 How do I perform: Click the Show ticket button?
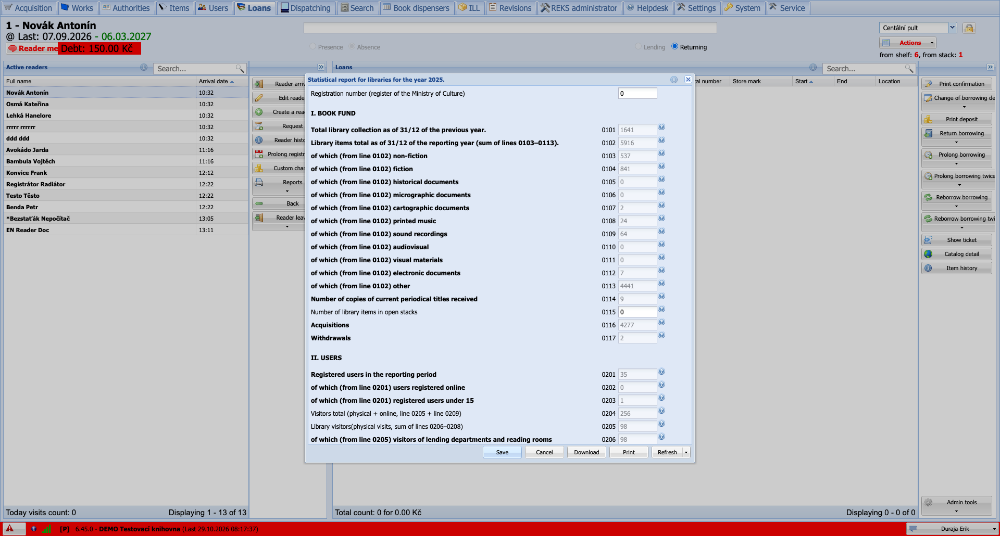coord(956,240)
